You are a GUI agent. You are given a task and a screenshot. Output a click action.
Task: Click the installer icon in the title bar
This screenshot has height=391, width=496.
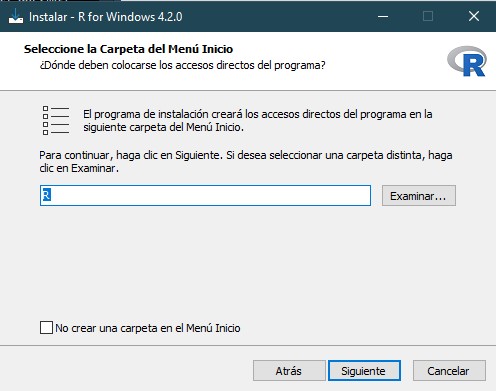pos(16,16)
